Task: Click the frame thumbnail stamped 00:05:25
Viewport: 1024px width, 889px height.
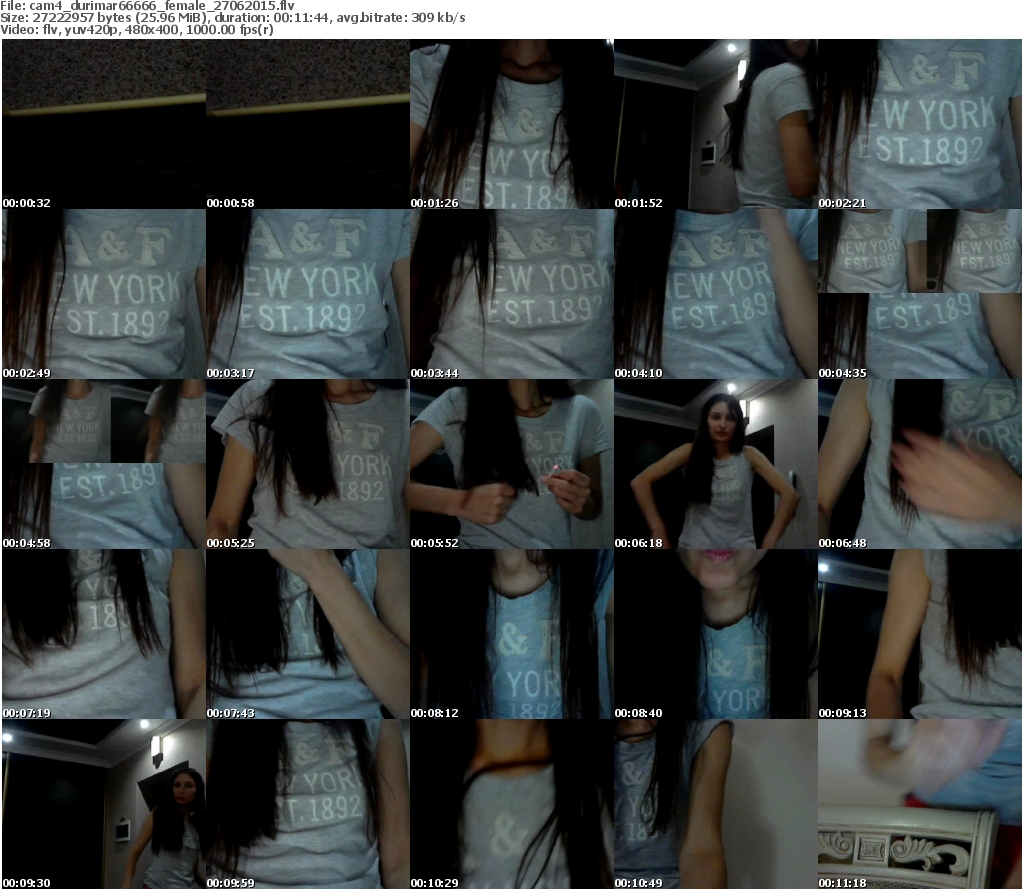Action: (x=308, y=464)
